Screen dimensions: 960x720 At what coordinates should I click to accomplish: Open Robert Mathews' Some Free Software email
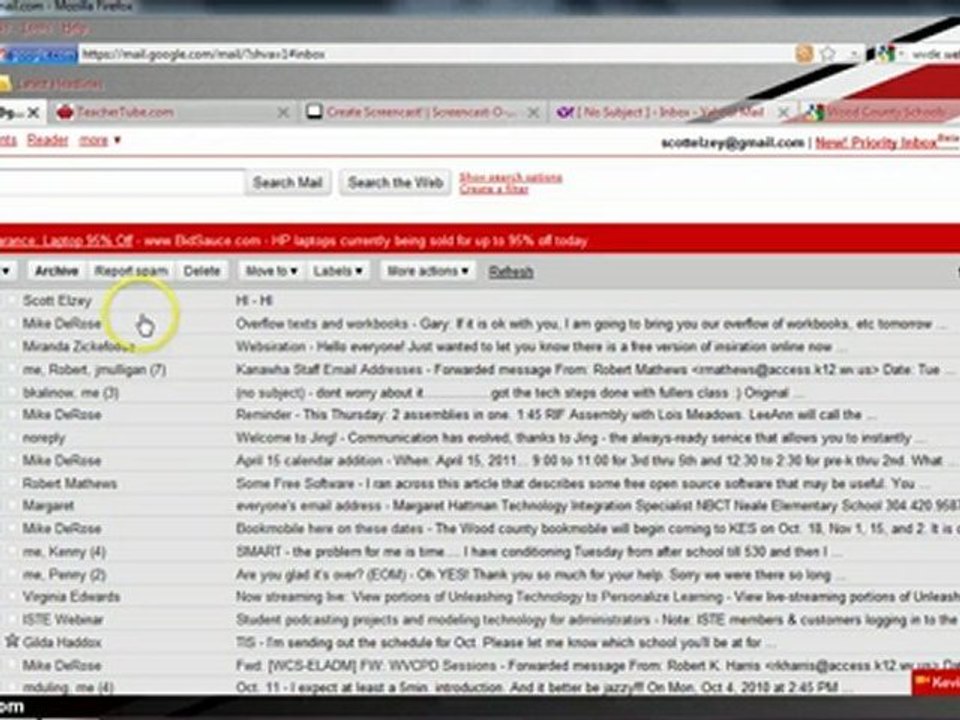(x=480, y=483)
